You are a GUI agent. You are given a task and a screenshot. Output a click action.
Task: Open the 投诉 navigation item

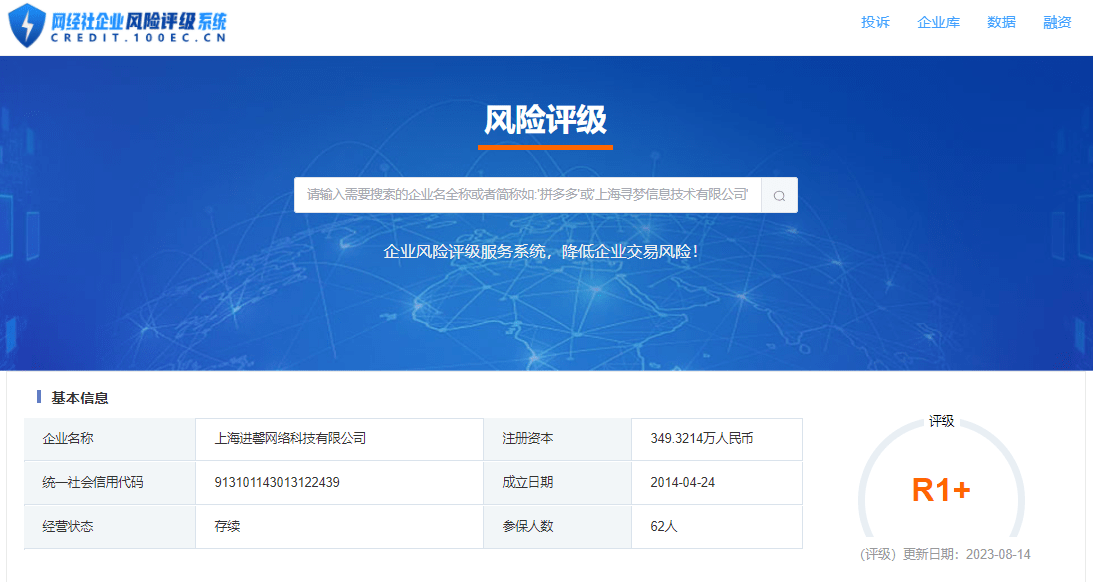[875, 22]
